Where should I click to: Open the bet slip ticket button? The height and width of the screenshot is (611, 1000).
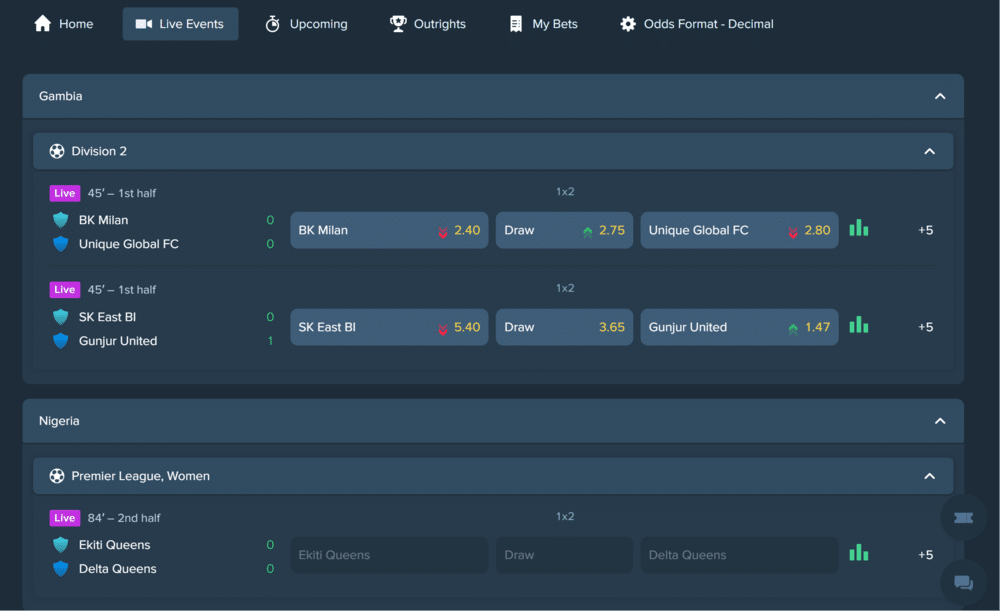click(963, 518)
